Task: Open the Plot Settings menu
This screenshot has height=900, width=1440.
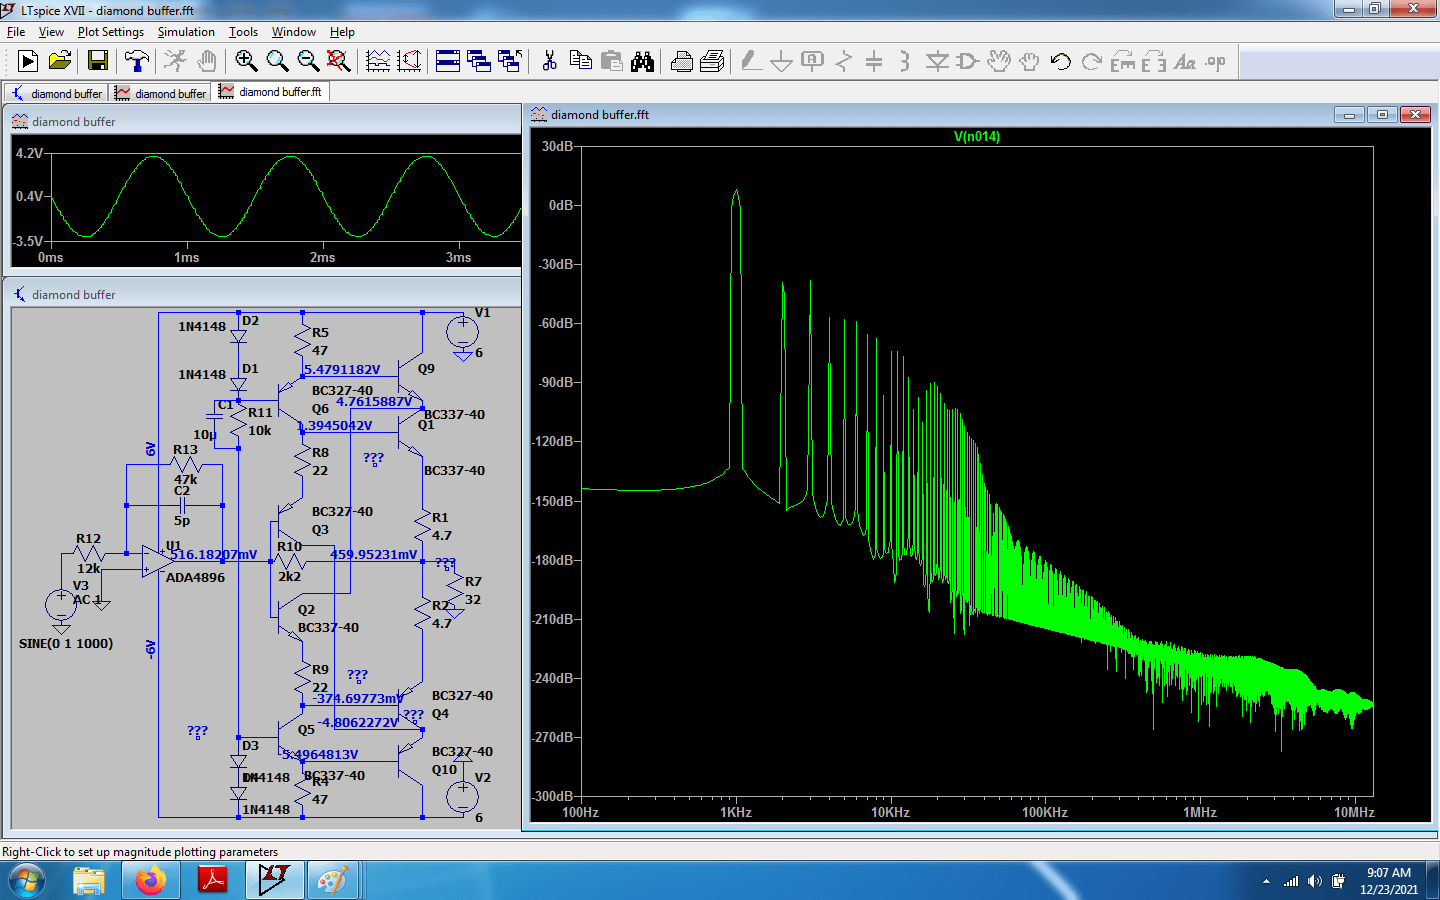Action: coord(111,32)
